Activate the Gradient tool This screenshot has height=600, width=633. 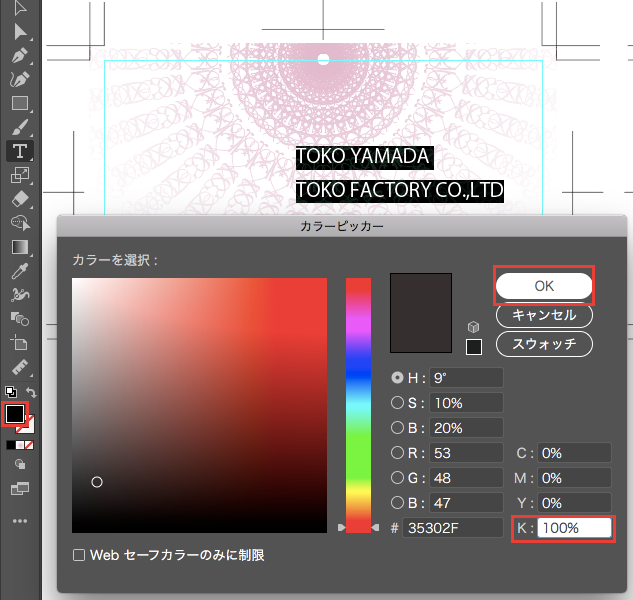pyautogui.click(x=19, y=247)
